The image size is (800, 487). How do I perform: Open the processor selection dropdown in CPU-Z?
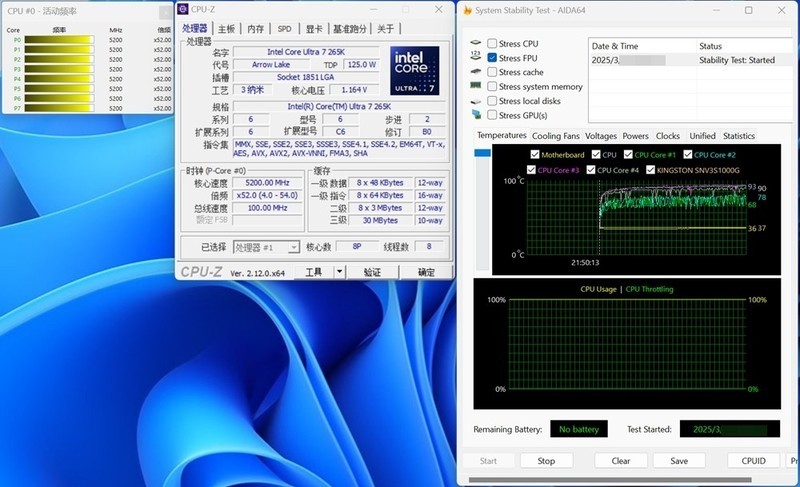tap(293, 247)
